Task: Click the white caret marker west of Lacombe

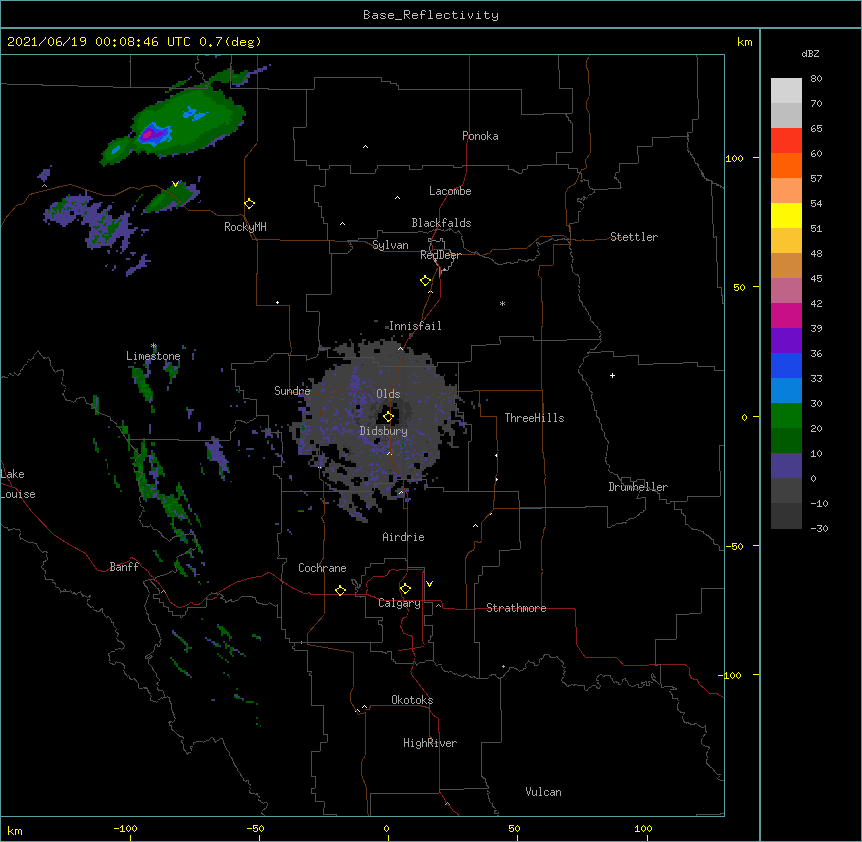Action: tap(397, 198)
